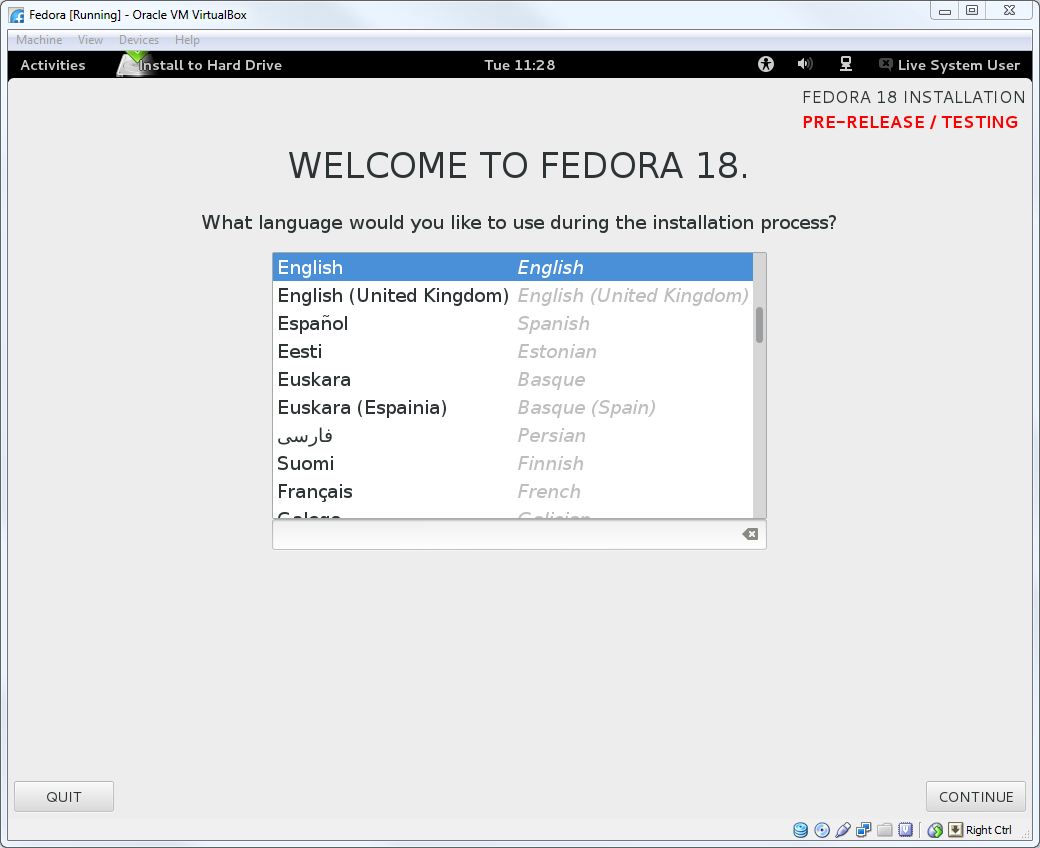Image resolution: width=1040 pixels, height=848 pixels.
Task: Click the language search input field
Action: pos(519,534)
